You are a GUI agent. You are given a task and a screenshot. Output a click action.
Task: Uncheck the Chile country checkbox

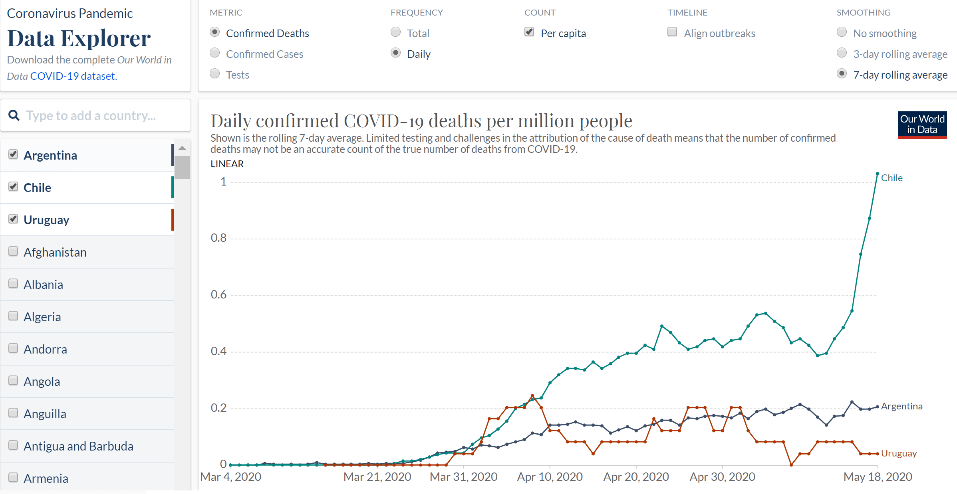pos(13,187)
